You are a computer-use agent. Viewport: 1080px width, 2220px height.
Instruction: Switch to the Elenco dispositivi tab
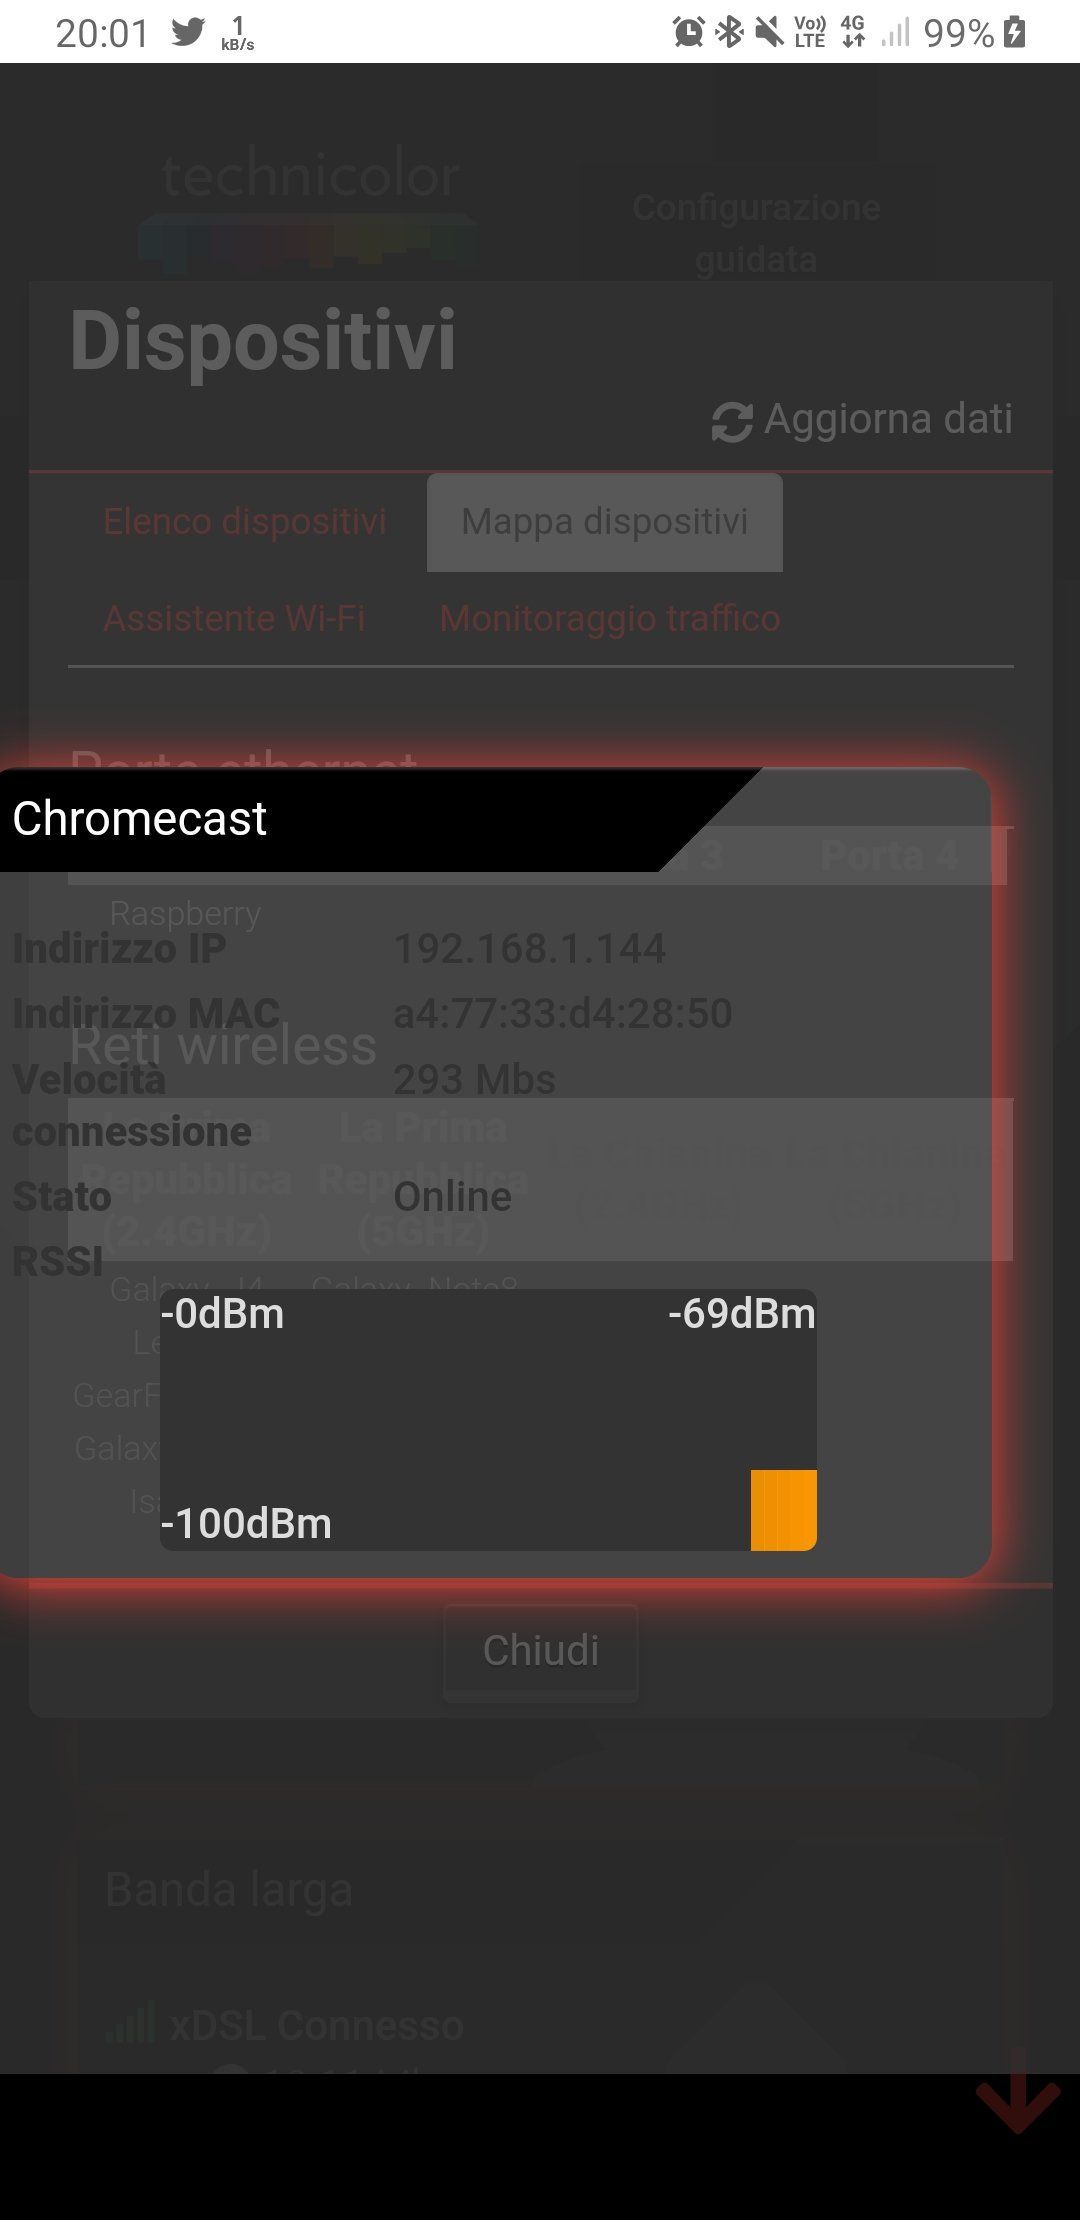pos(245,522)
